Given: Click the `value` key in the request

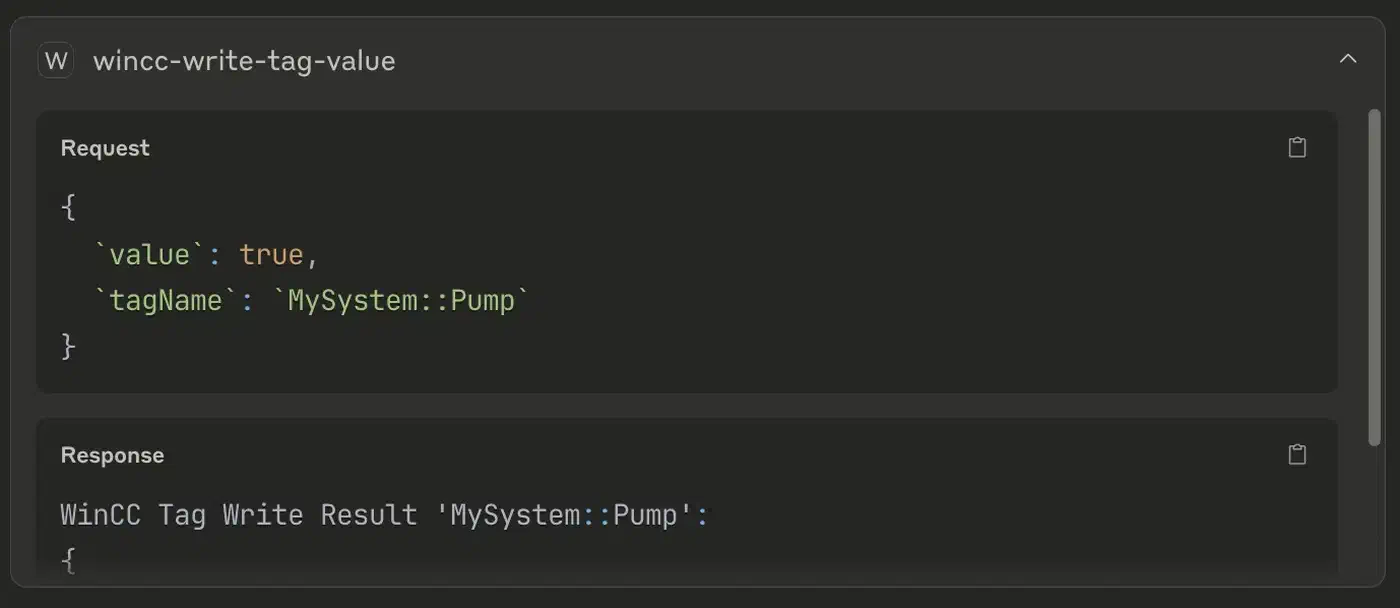Looking at the screenshot, I should 149,255.
